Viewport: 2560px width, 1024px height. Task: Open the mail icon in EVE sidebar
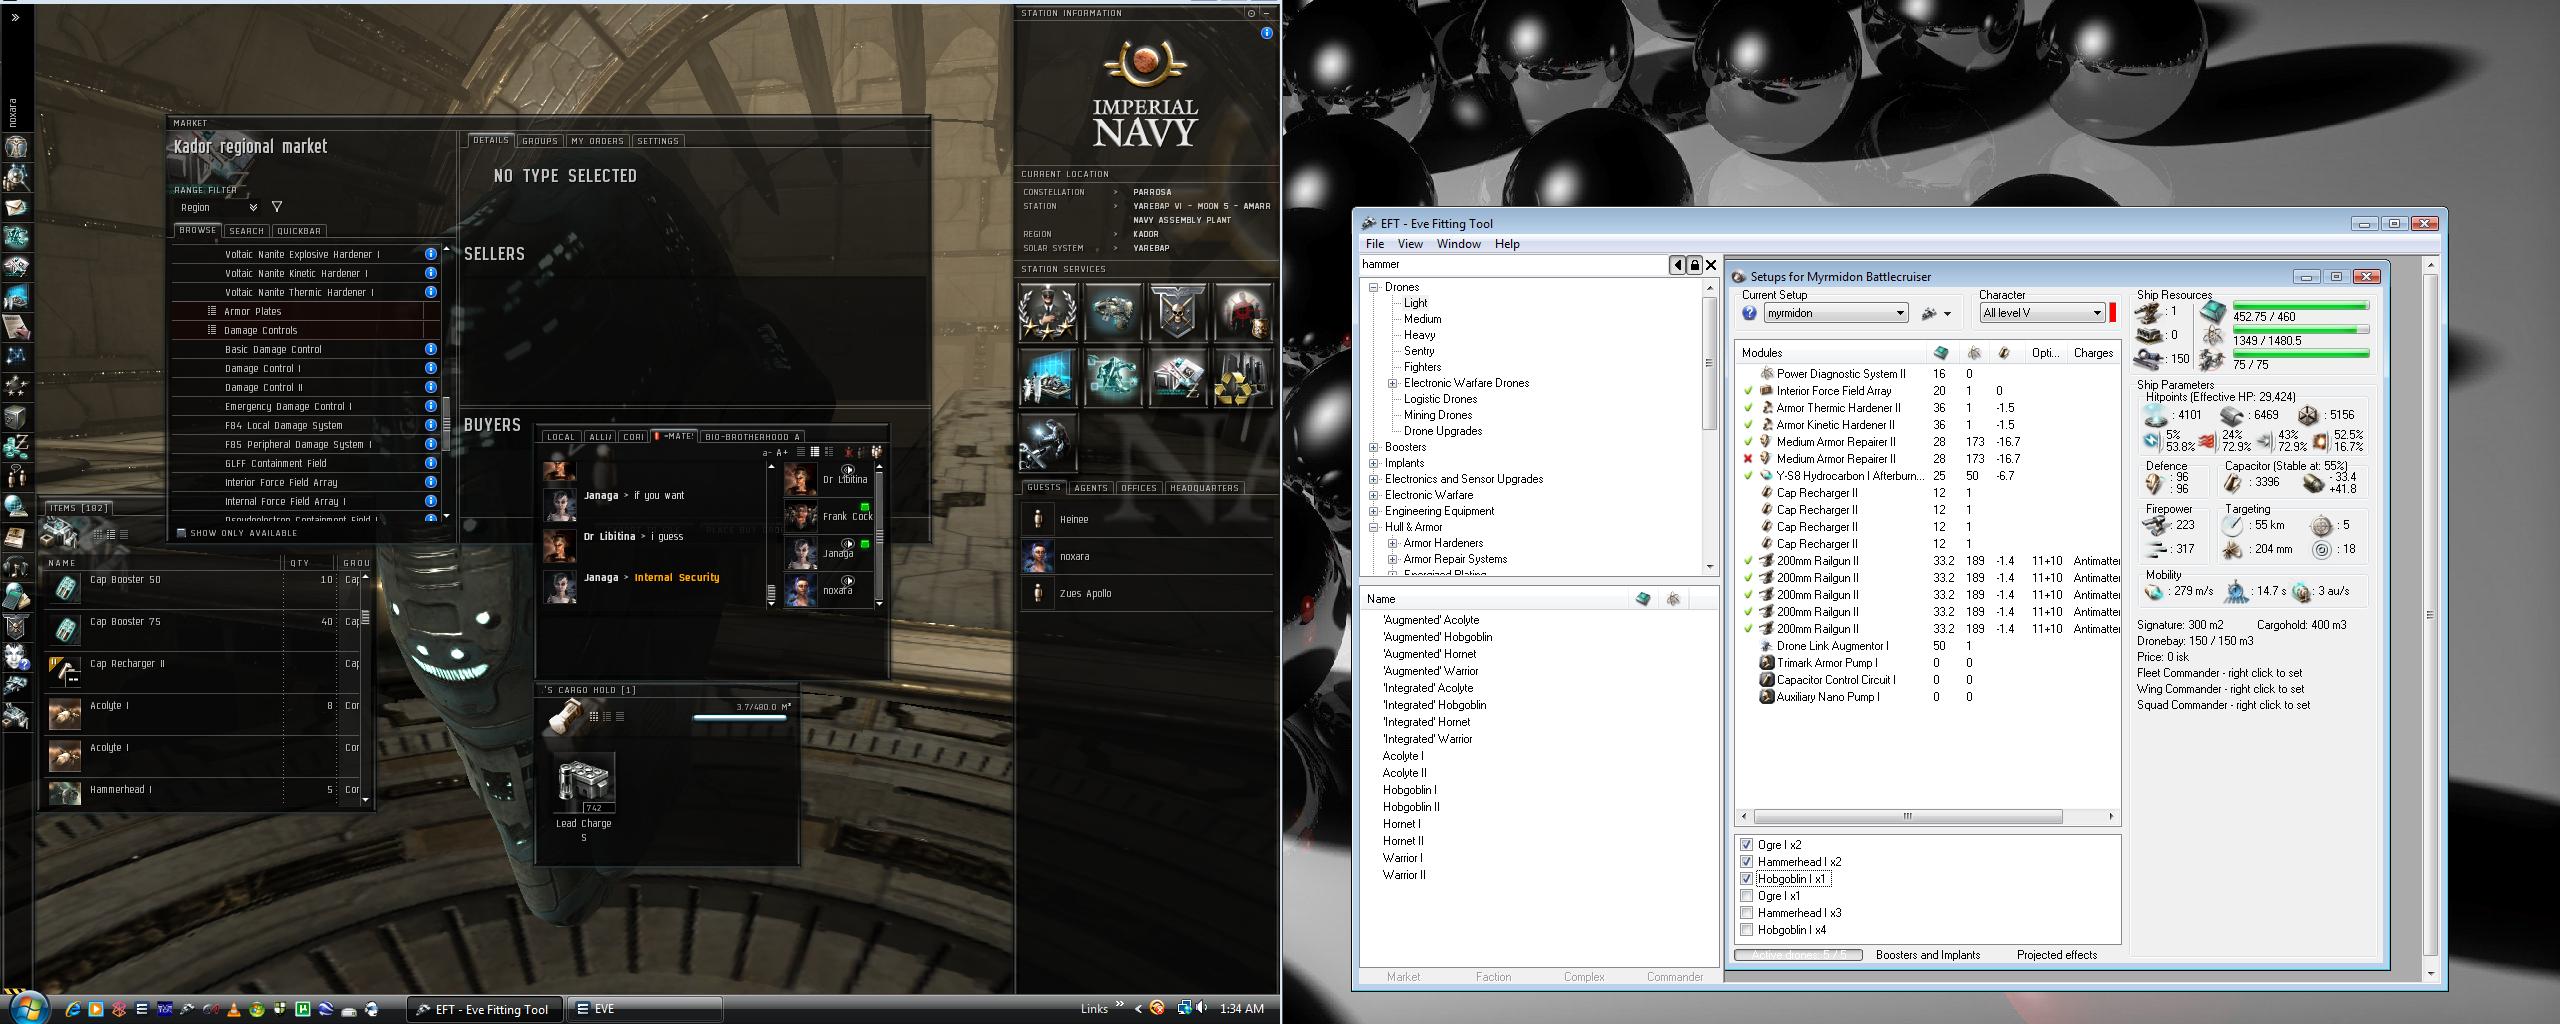(x=16, y=207)
